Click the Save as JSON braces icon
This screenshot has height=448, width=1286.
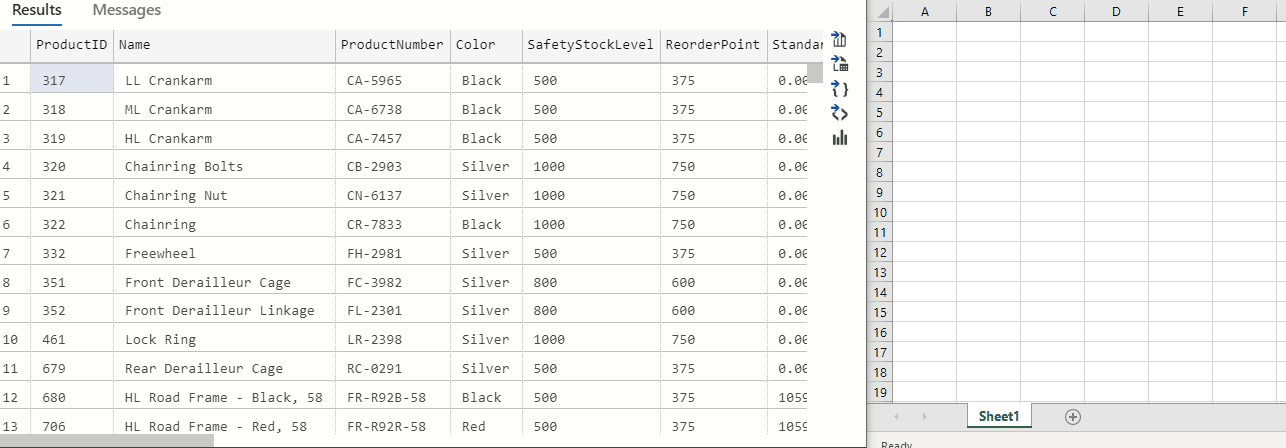click(840, 89)
